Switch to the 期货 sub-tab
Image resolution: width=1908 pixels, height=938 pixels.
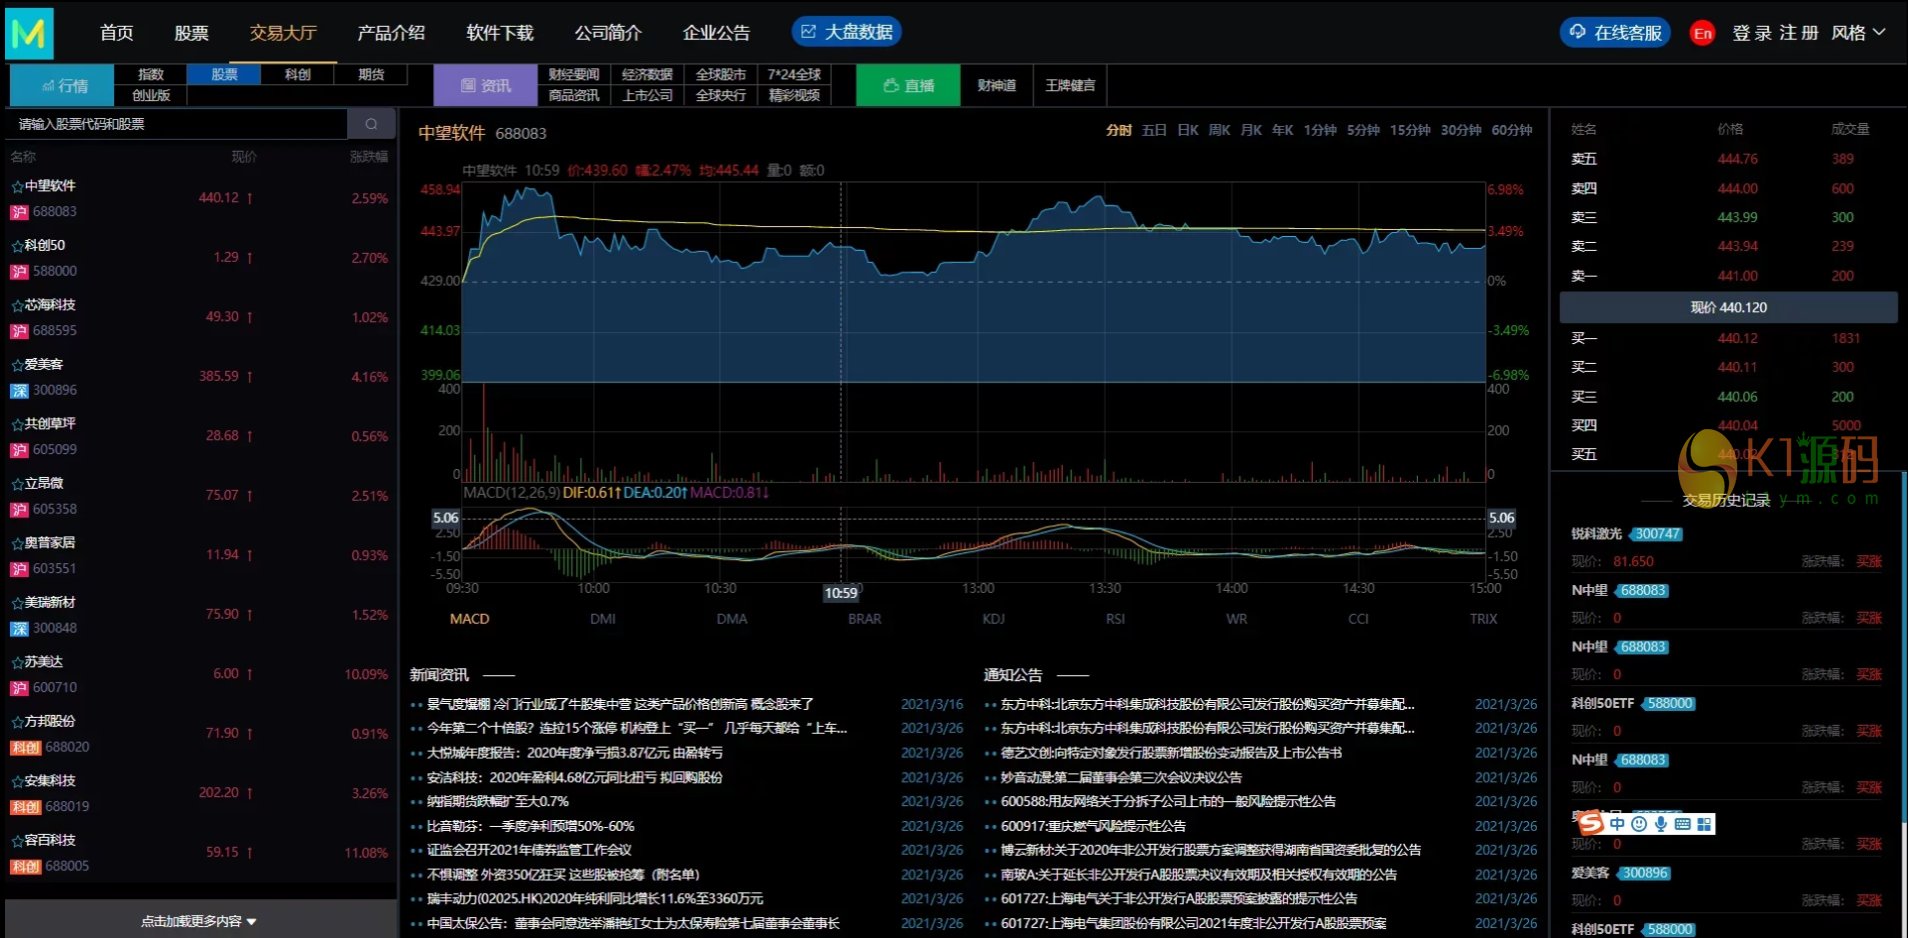click(x=371, y=75)
